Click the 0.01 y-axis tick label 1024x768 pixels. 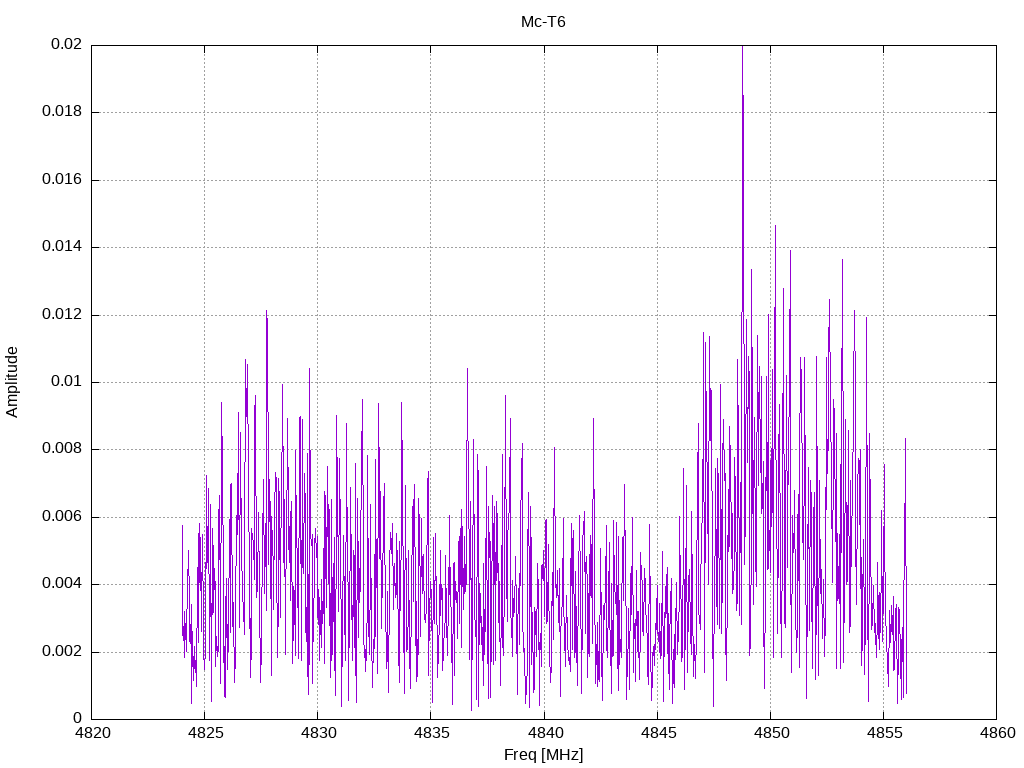67,381
